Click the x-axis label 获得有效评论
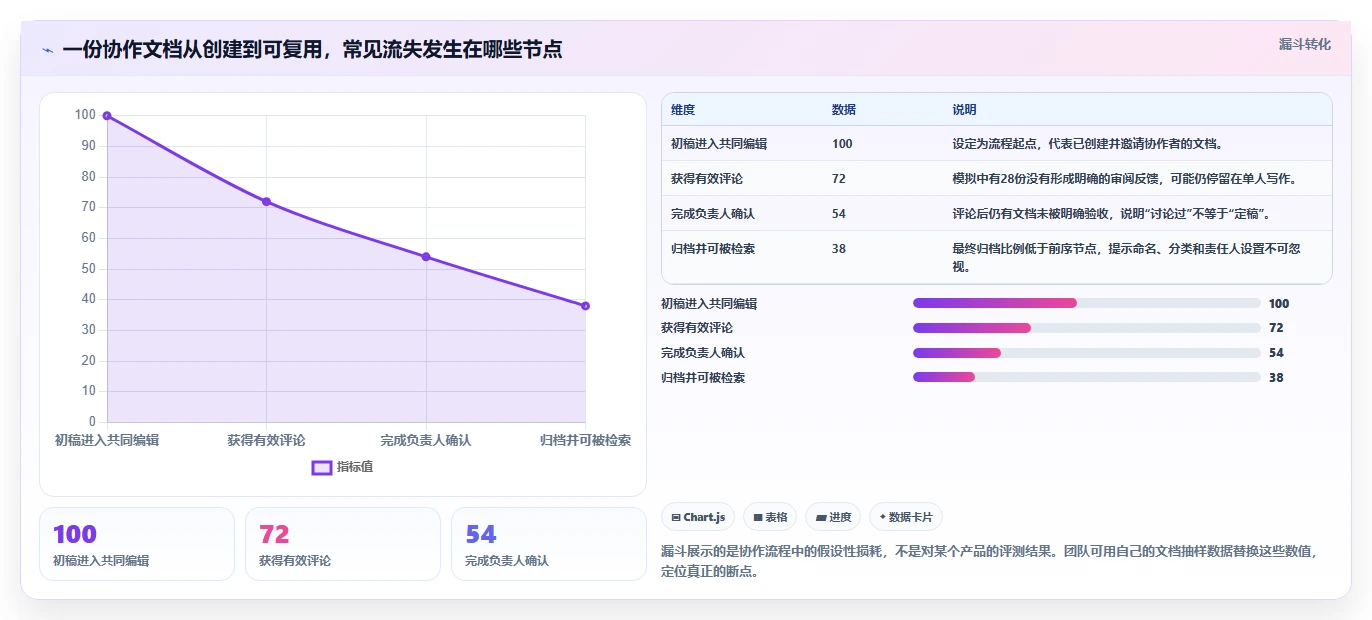The image size is (1372, 620). pos(266,440)
